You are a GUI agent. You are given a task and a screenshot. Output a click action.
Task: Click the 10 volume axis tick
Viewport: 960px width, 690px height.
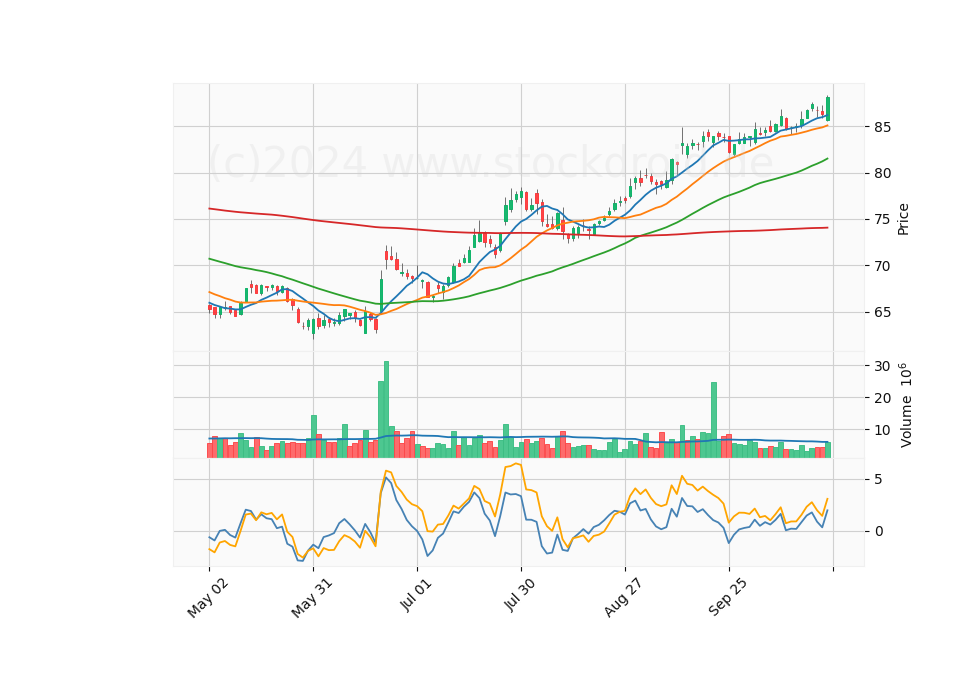pos(882,430)
